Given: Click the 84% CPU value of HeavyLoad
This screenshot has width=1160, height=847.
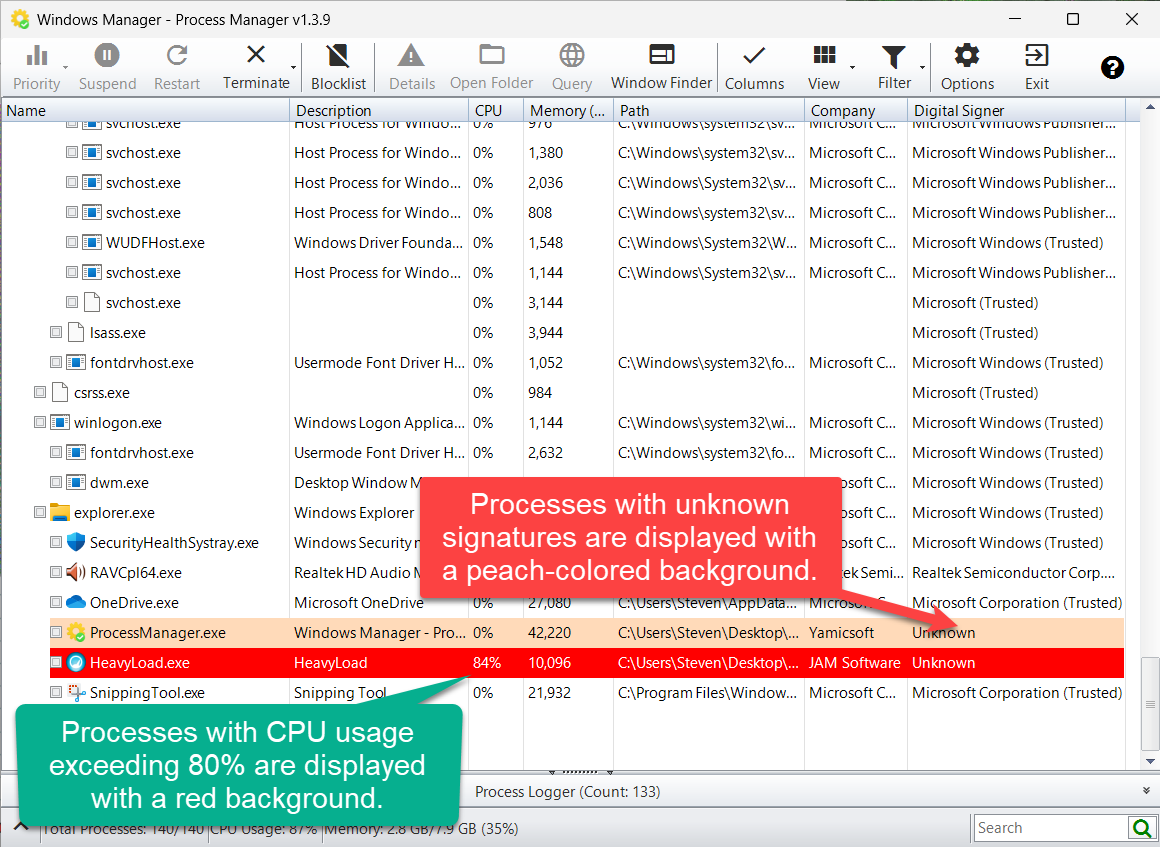Looking at the screenshot, I should [487, 663].
